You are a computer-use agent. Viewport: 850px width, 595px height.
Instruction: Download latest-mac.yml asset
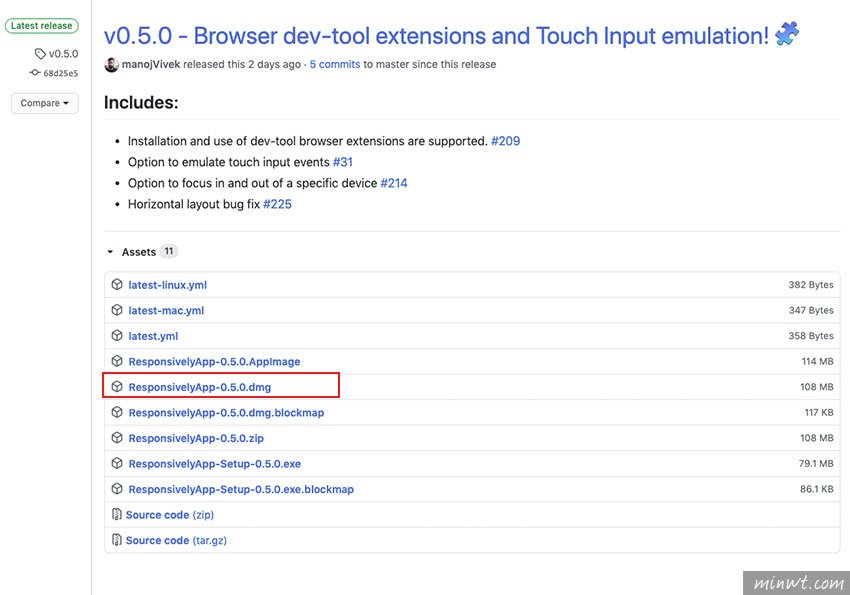tap(166, 311)
